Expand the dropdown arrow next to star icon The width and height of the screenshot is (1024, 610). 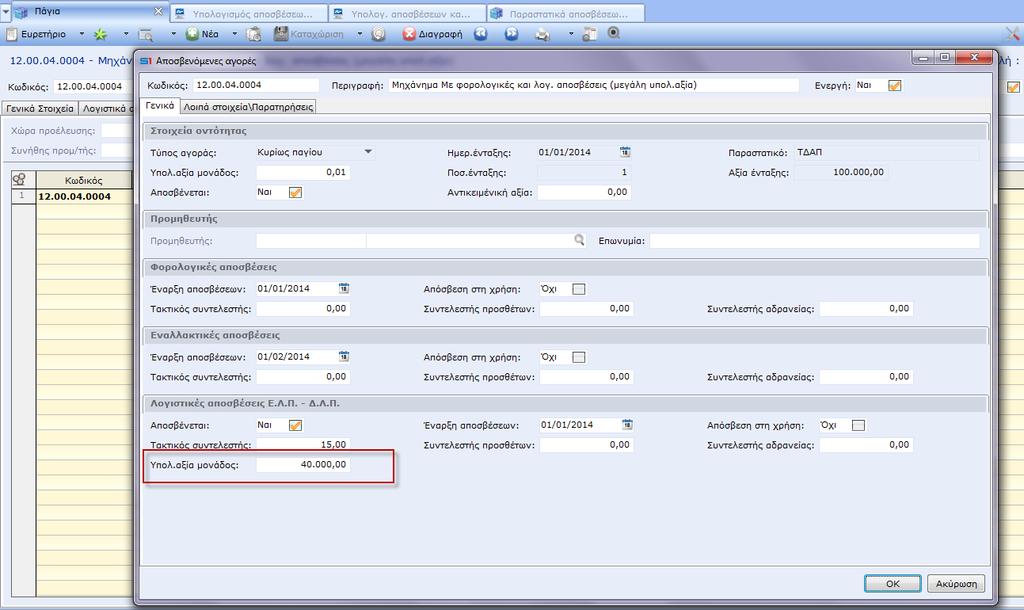126,34
